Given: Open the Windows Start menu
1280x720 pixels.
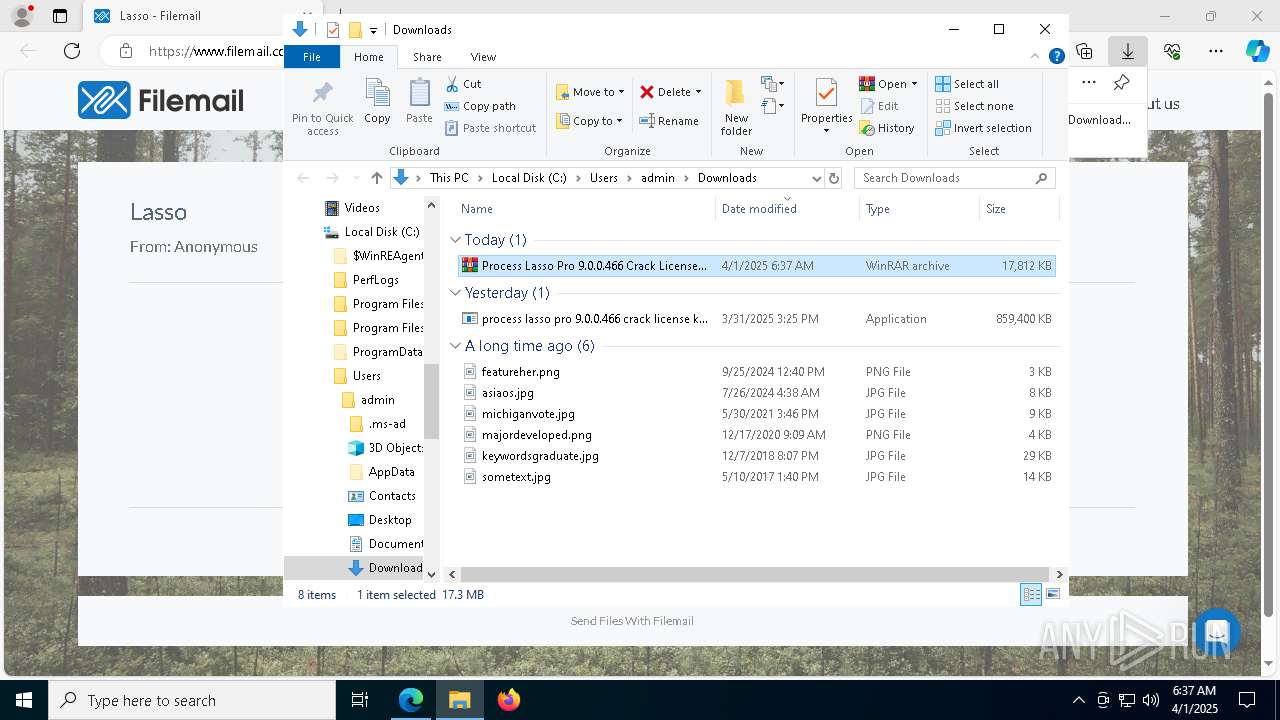Looking at the screenshot, I should point(24,700).
